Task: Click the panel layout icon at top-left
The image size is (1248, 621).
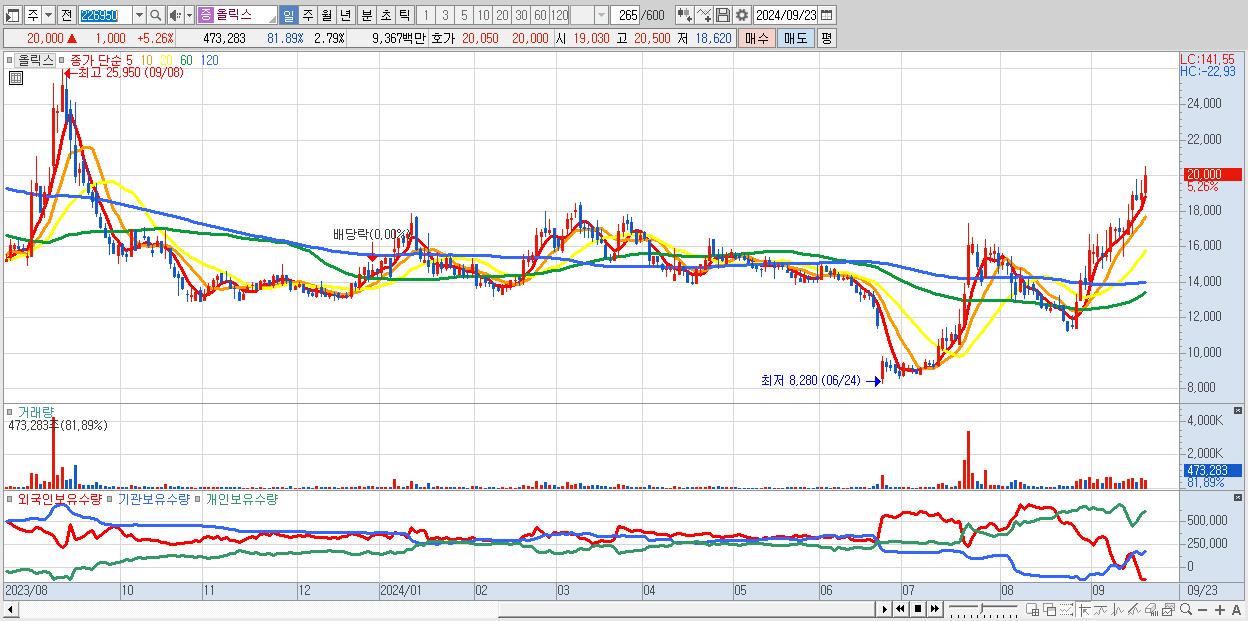Action: point(12,15)
